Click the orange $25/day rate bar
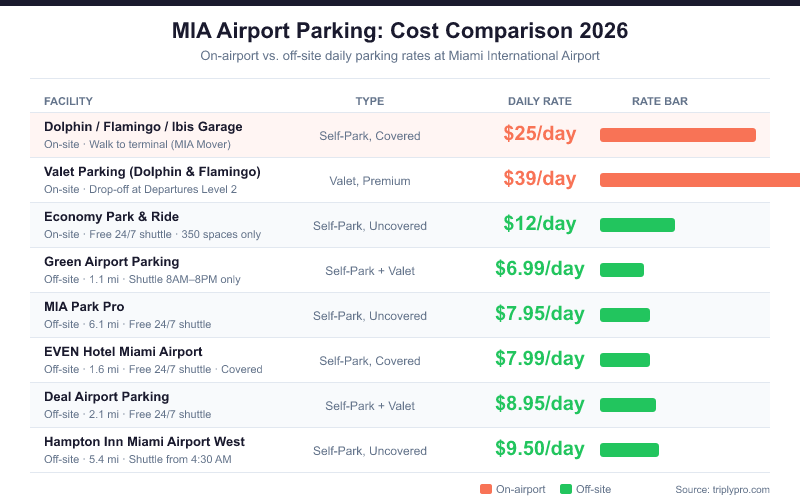This screenshot has height=500, width=800. click(x=677, y=135)
